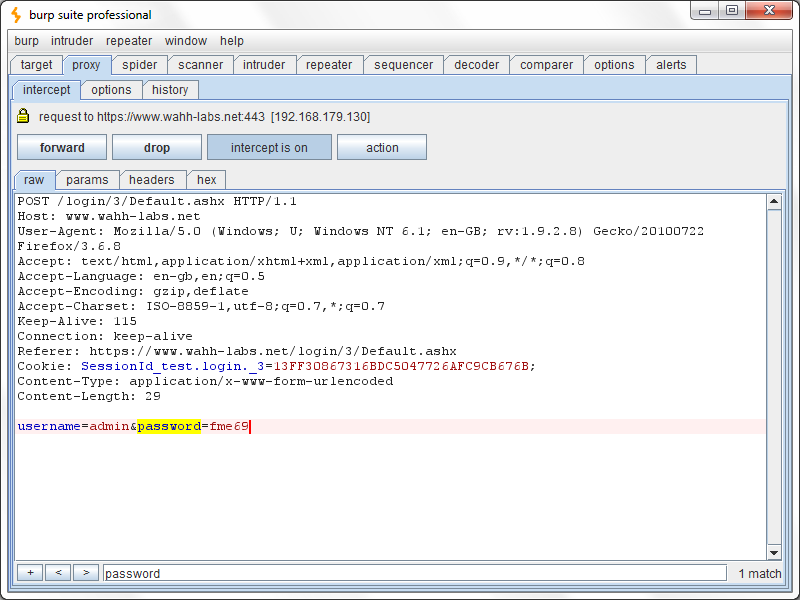
Task: Open the comparer tab
Action: tap(546, 65)
